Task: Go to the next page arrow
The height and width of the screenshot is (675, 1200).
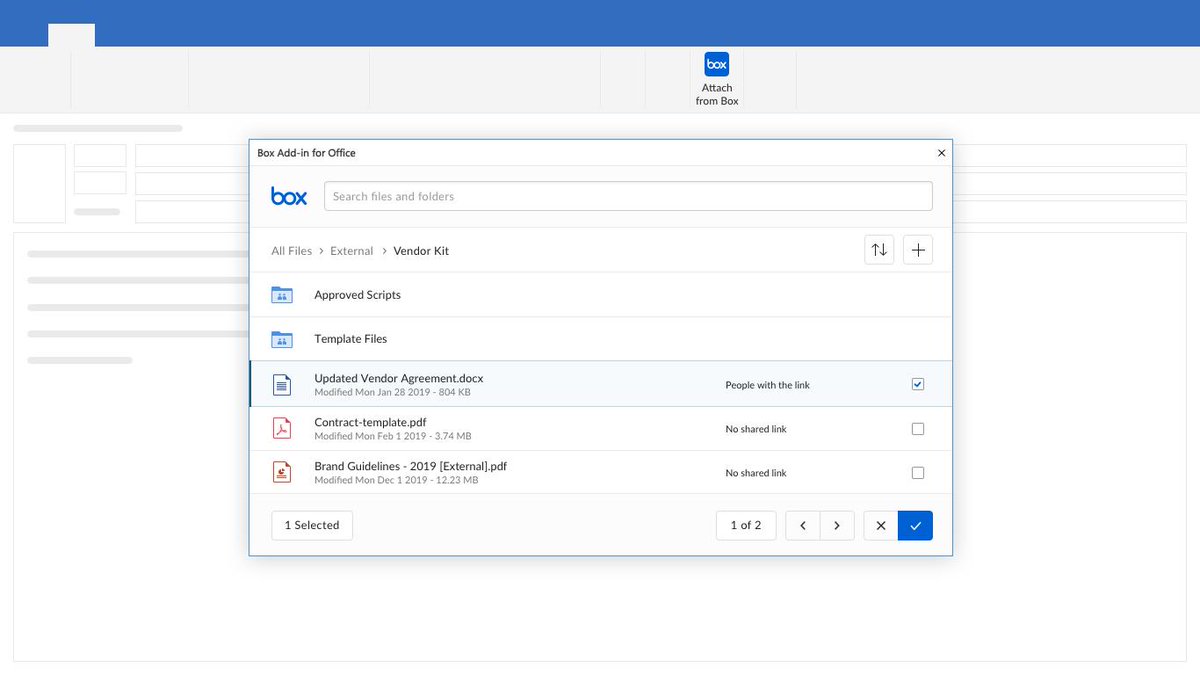Action: click(x=837, y=525)
